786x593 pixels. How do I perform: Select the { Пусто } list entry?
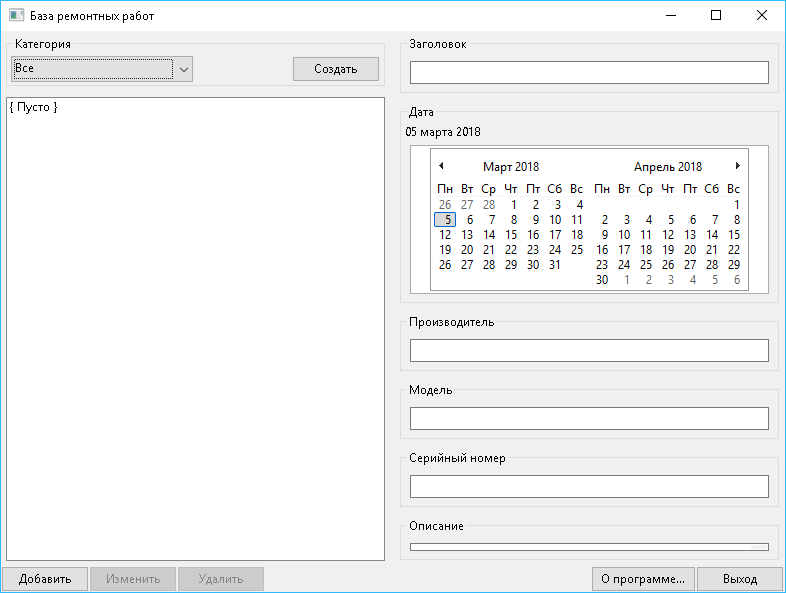click(33, 107)
